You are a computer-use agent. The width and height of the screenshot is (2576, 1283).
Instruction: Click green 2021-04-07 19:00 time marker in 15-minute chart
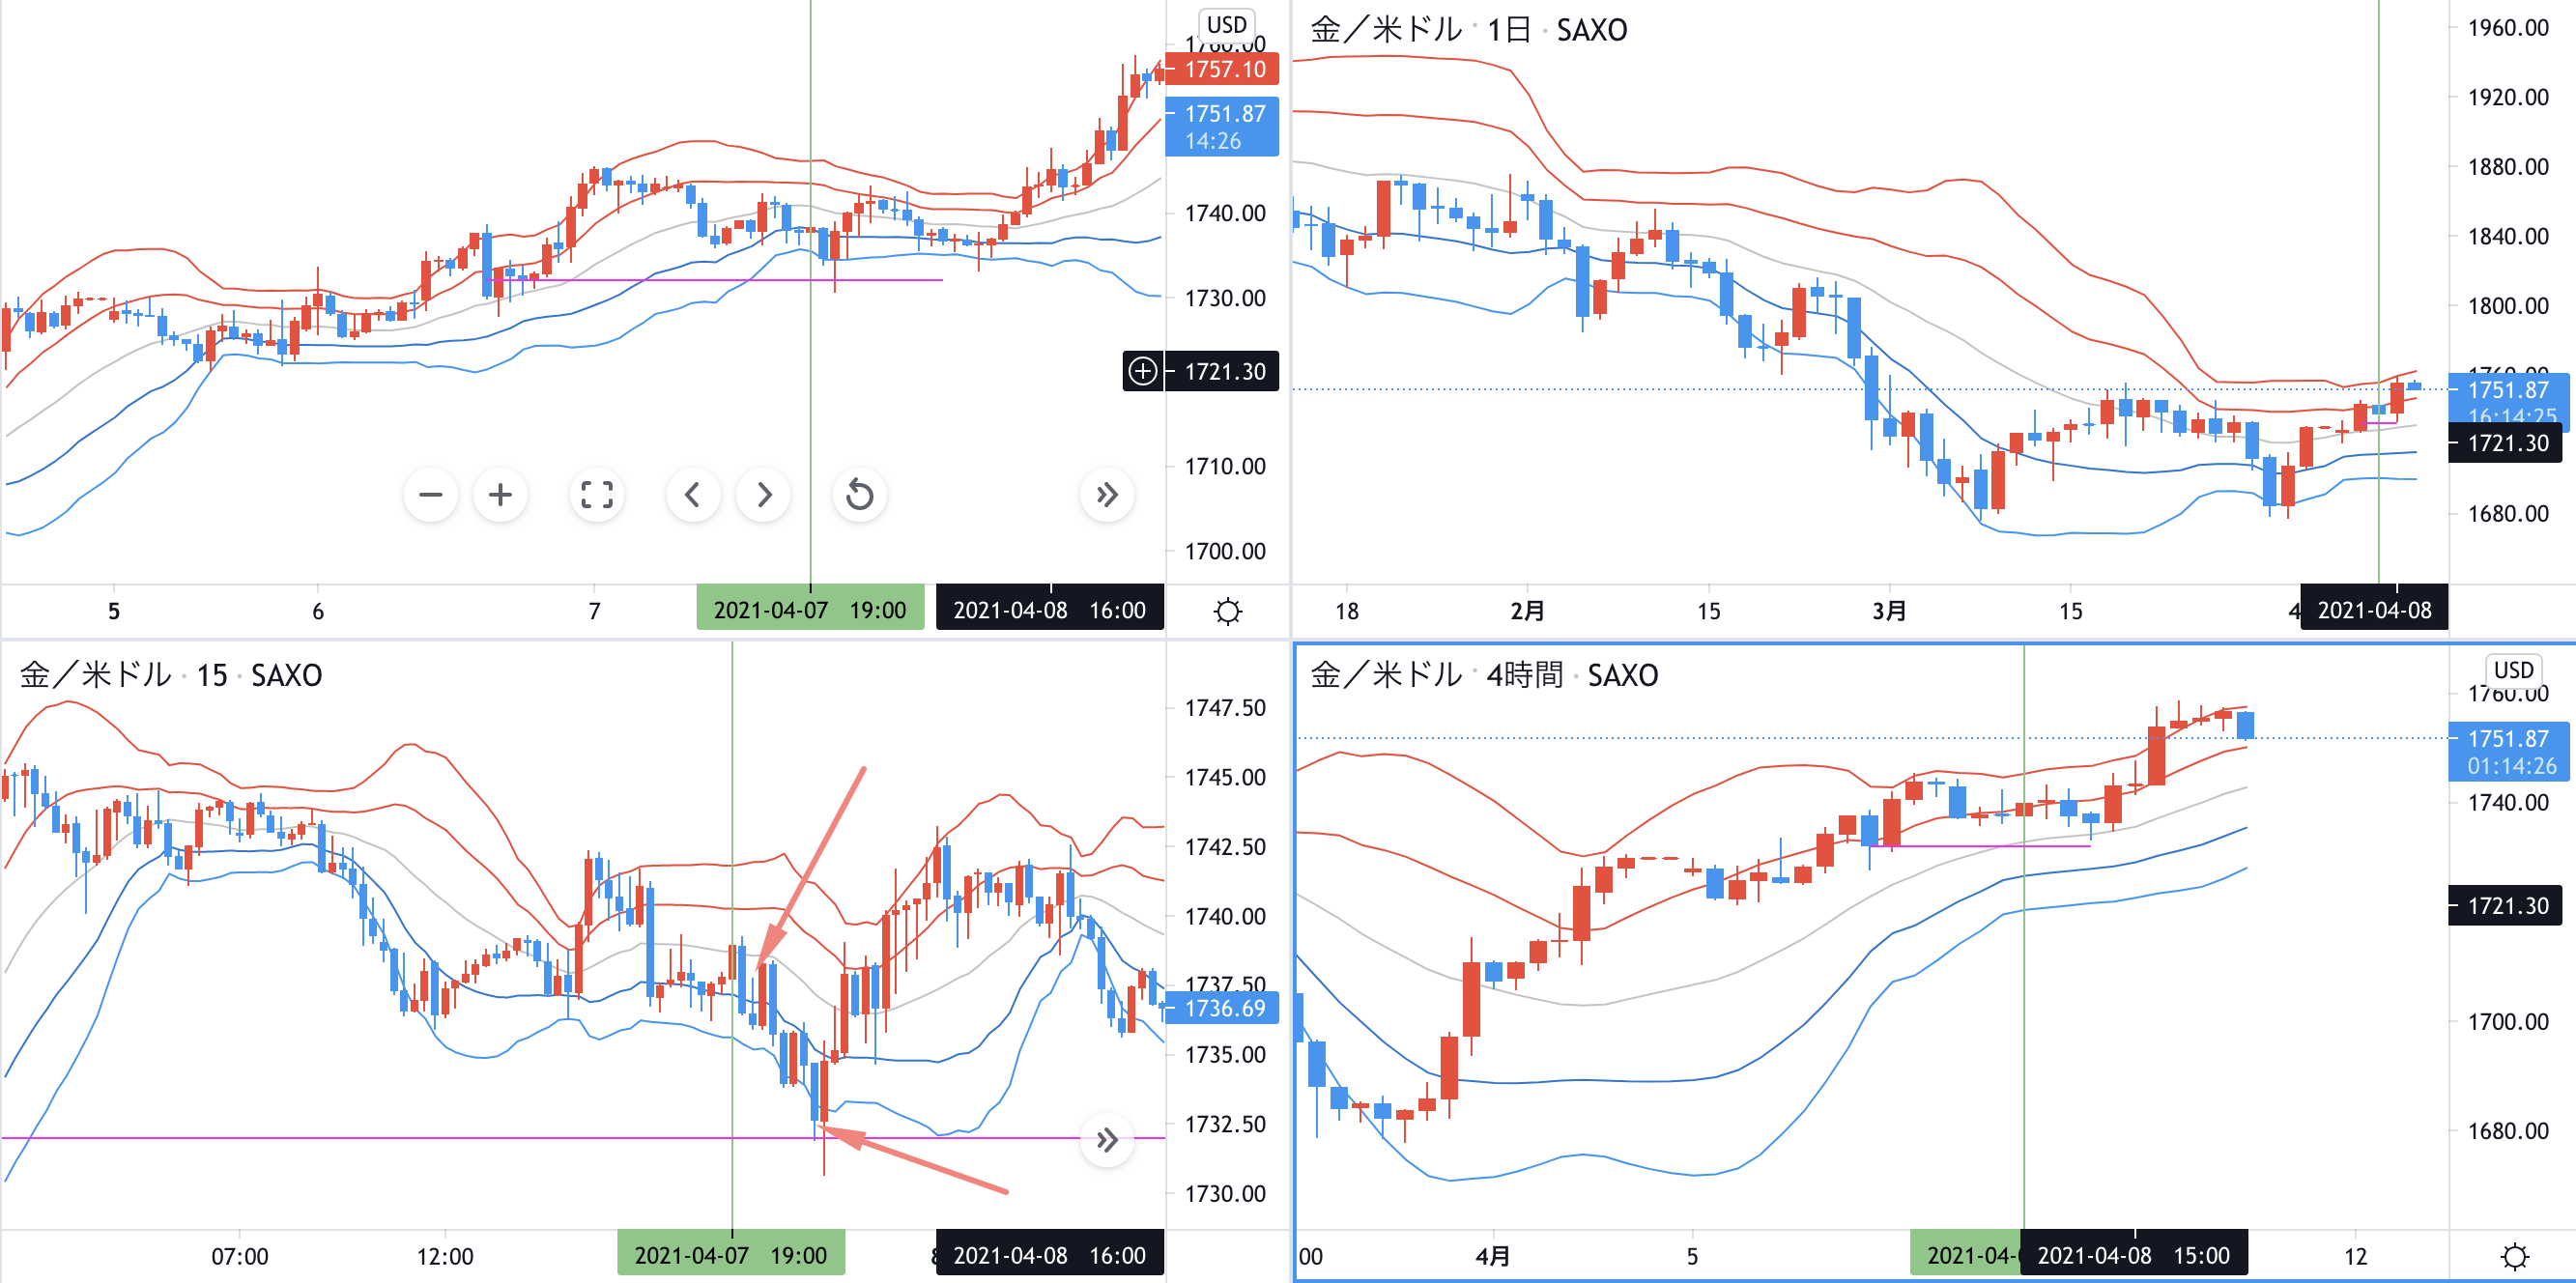[730, 1255]
